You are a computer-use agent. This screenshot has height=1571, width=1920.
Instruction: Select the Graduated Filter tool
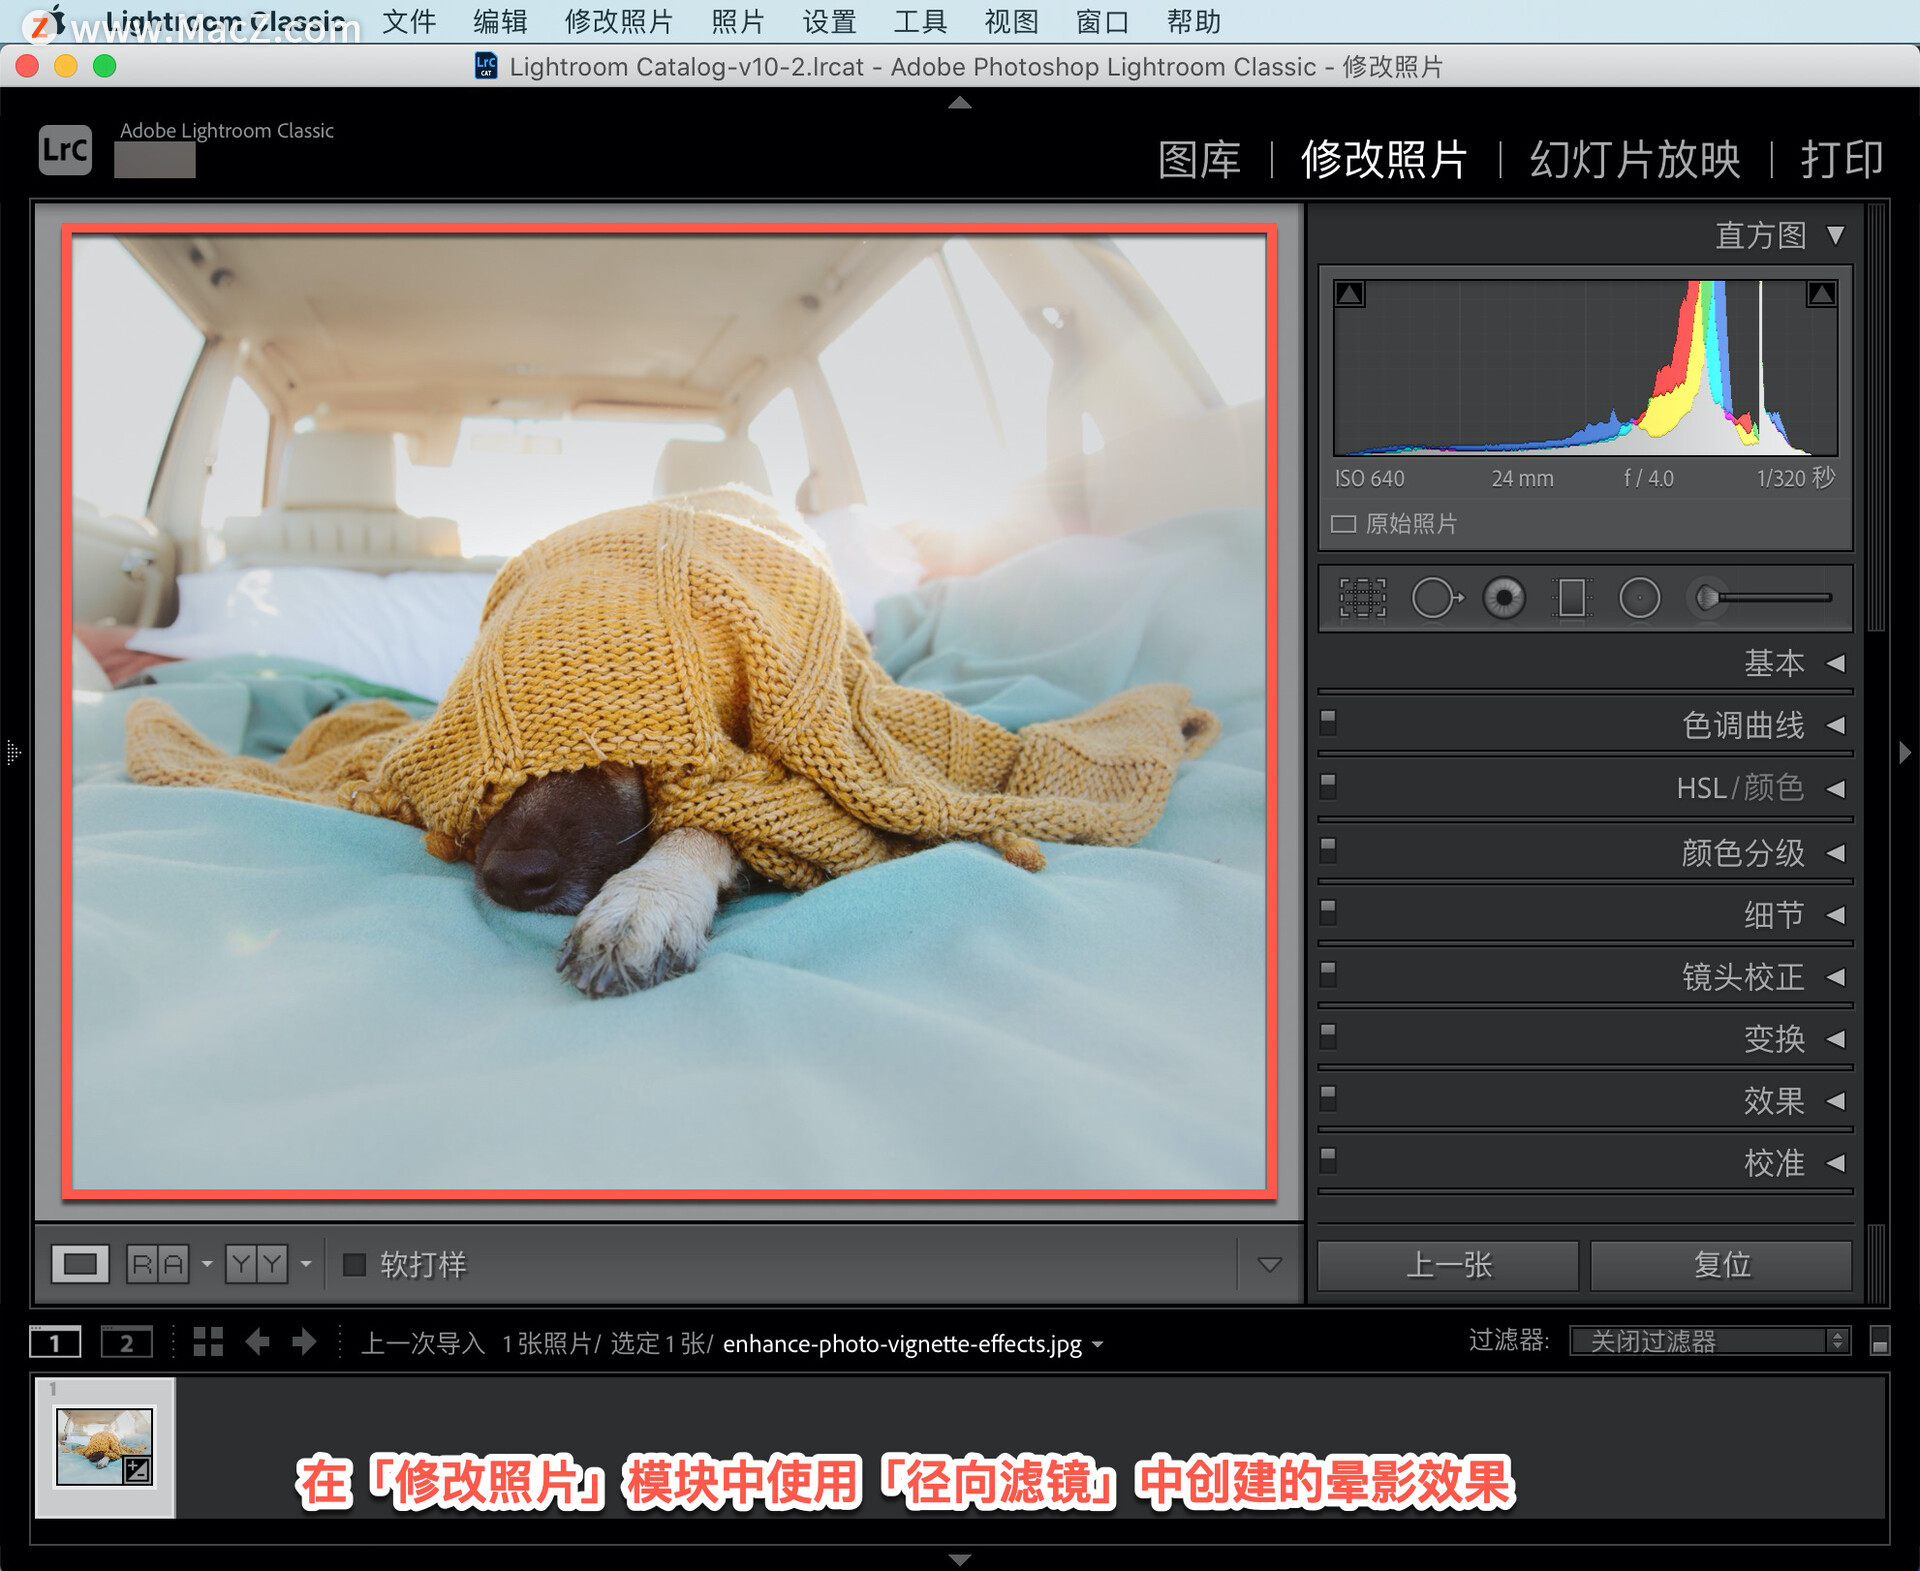(x=1571, y=598)
